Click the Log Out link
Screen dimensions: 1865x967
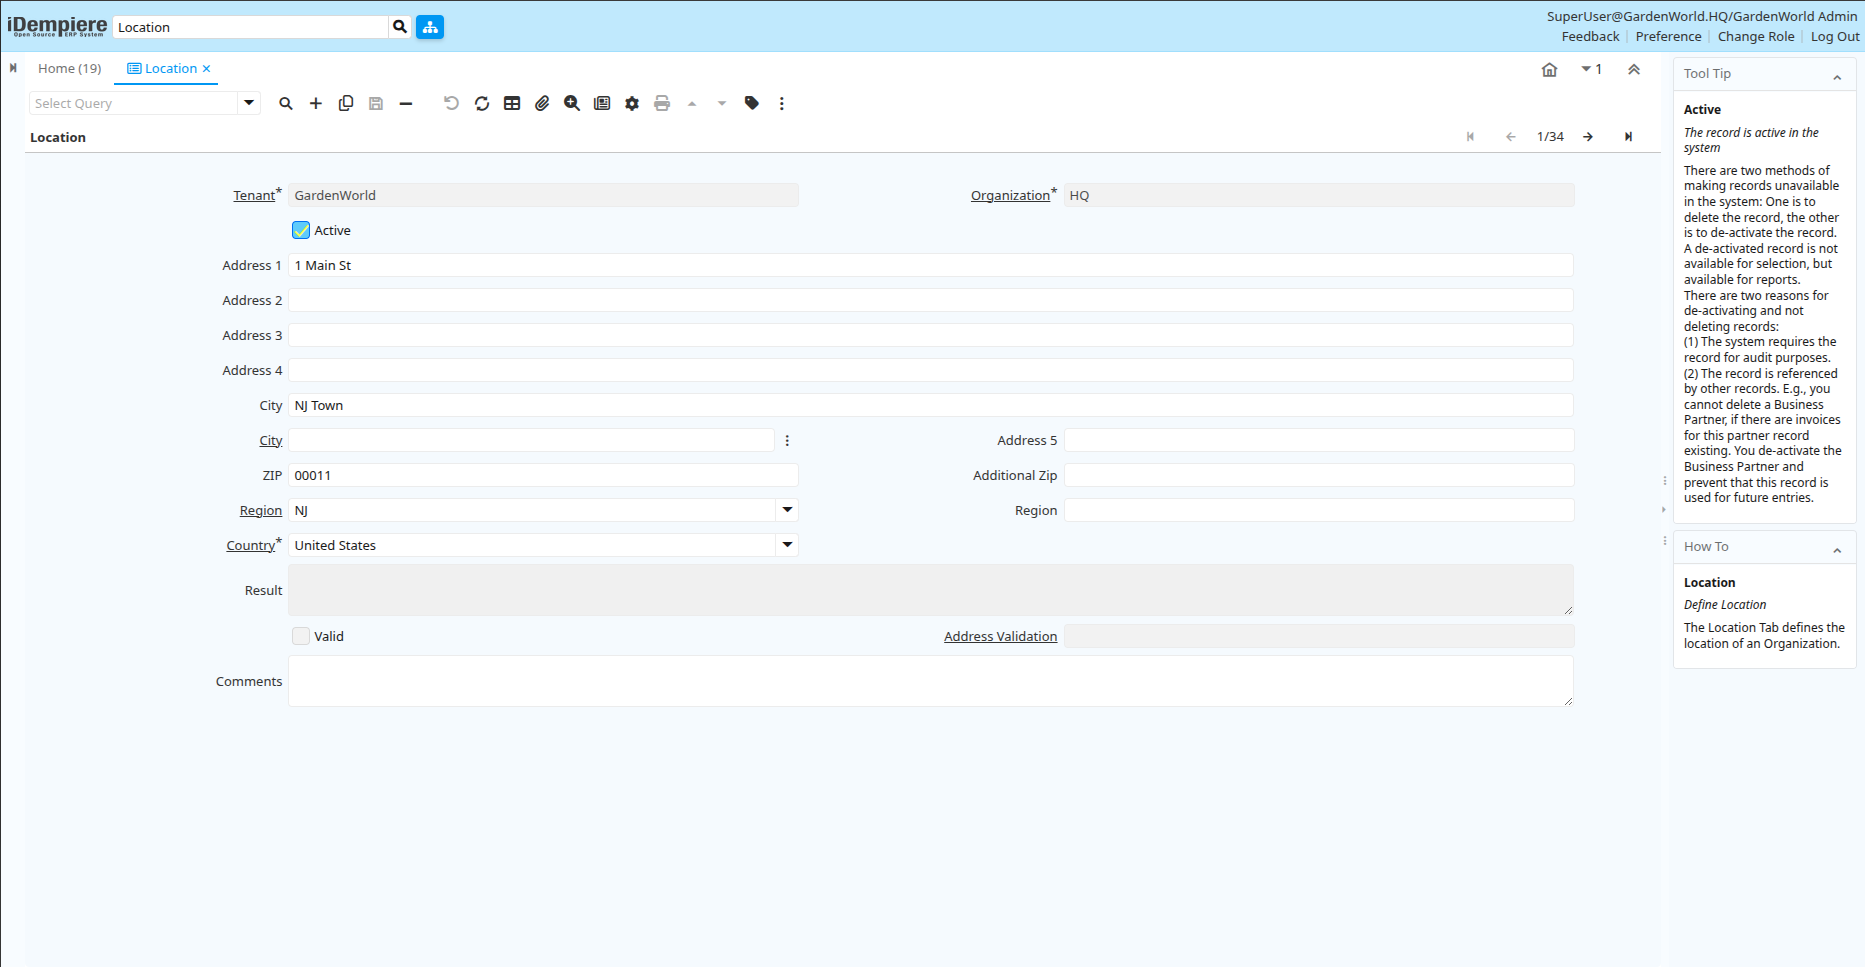(1834, 37)
